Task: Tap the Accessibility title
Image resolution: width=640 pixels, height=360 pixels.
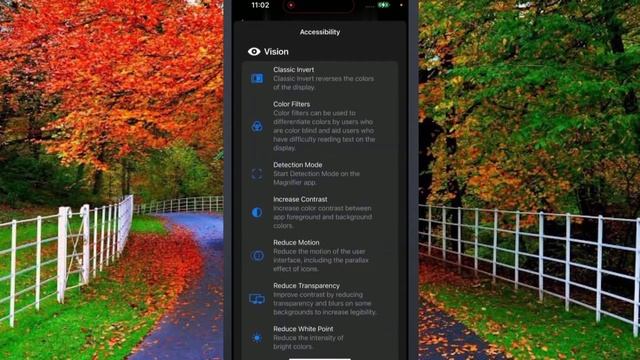Action: (320, 32)
